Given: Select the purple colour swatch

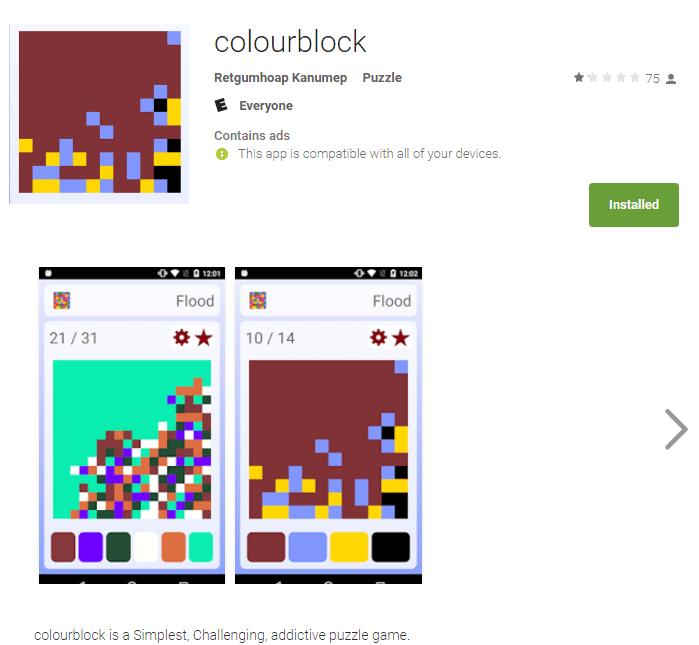Looking at the screenshot, I should (x=90, y=547).
